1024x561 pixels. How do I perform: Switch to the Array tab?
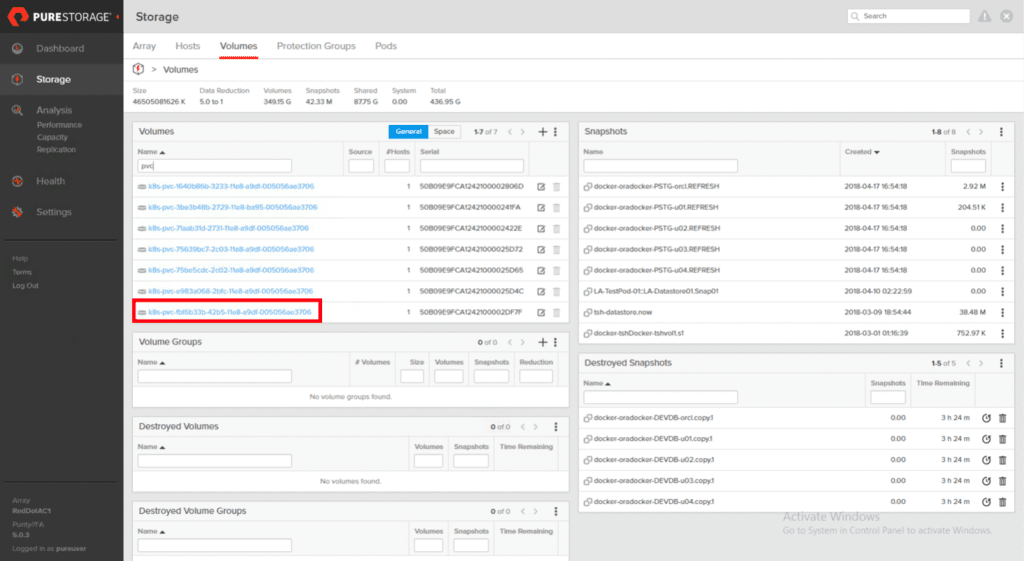(144, 46)
